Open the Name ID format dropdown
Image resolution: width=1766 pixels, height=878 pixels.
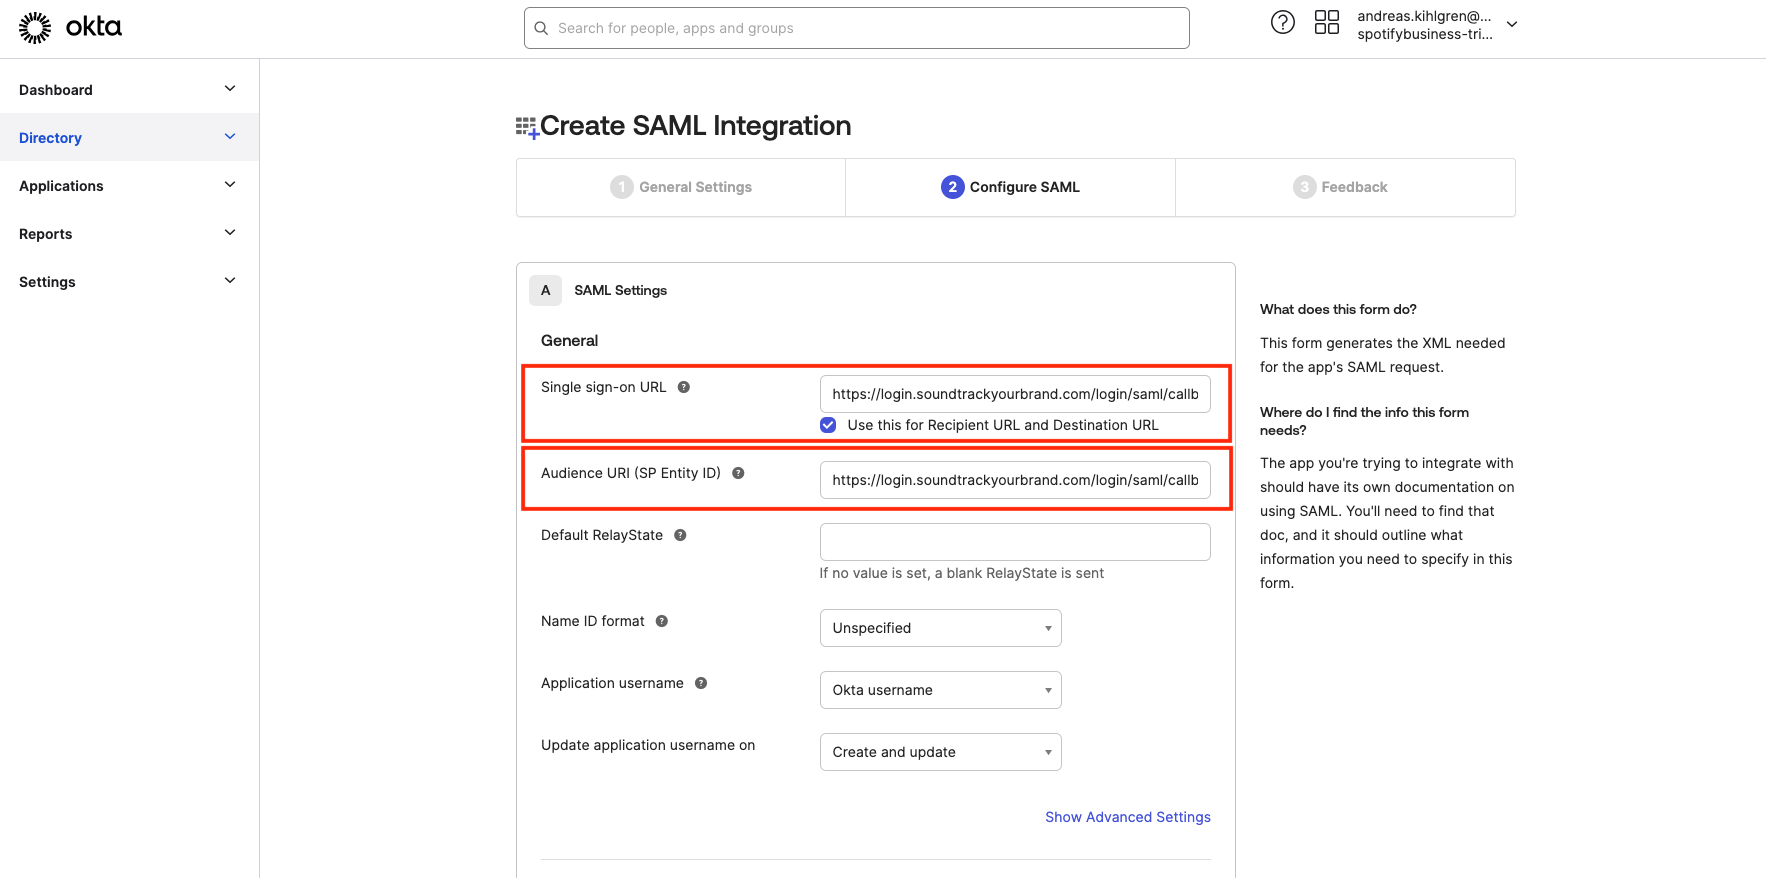(x=941, y=628)
